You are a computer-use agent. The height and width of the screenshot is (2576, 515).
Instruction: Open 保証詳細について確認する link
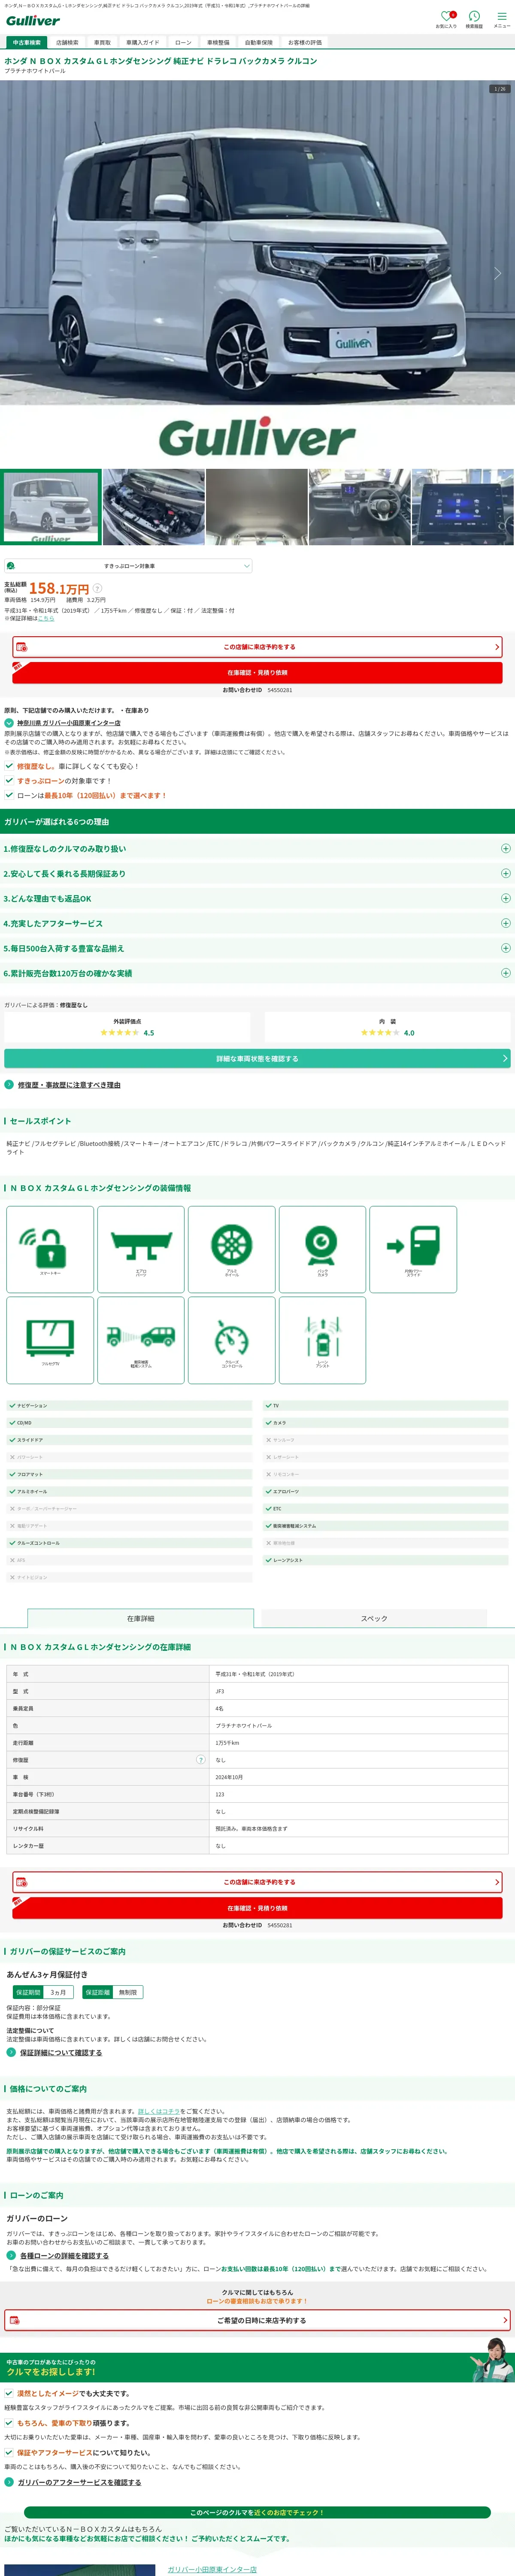[x=61, y=2052]
